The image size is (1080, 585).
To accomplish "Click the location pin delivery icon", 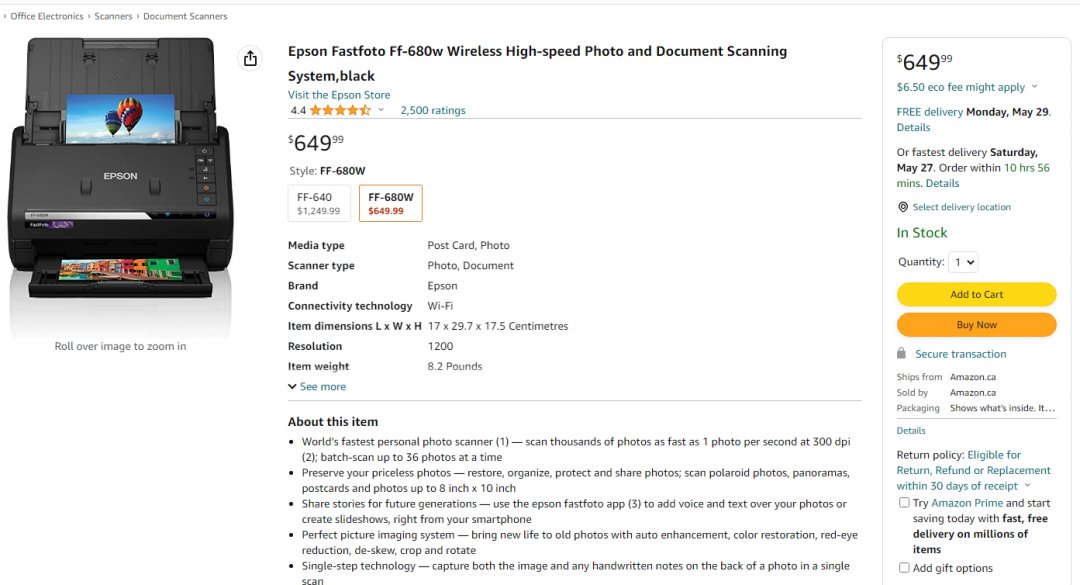I will pos(903,207).
